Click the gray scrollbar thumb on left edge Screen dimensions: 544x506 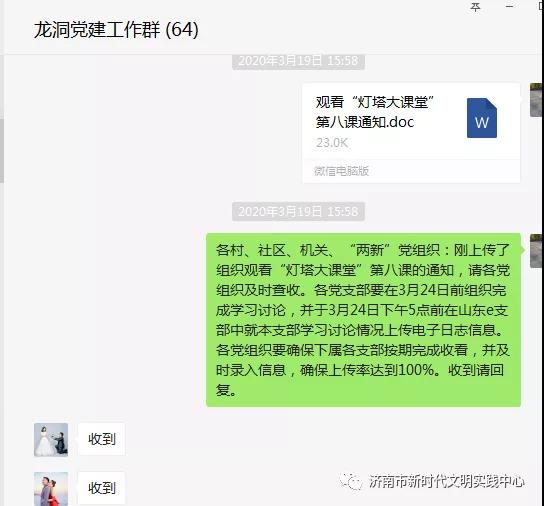coord(2,151)
